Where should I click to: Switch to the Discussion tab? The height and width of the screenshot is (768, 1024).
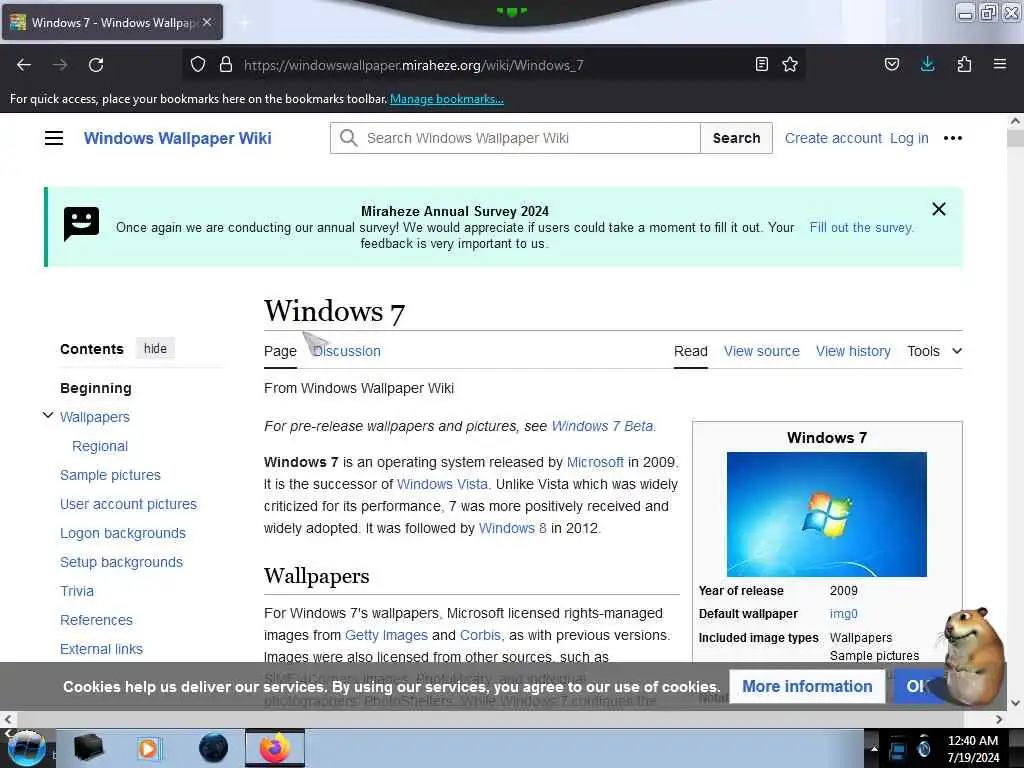tap(346, 351)
